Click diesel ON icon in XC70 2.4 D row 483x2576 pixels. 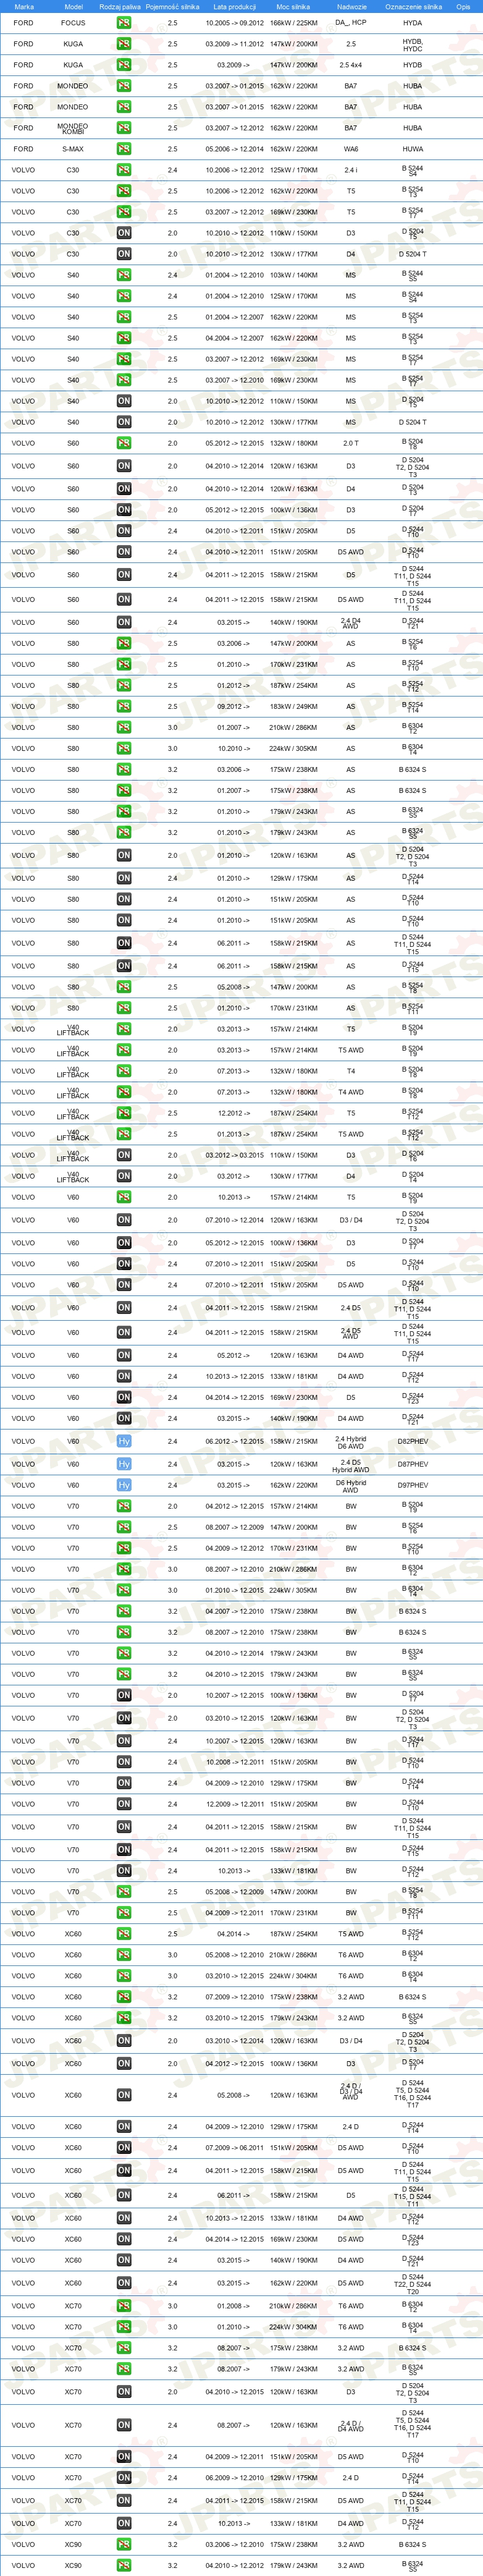pos(124,2478)
